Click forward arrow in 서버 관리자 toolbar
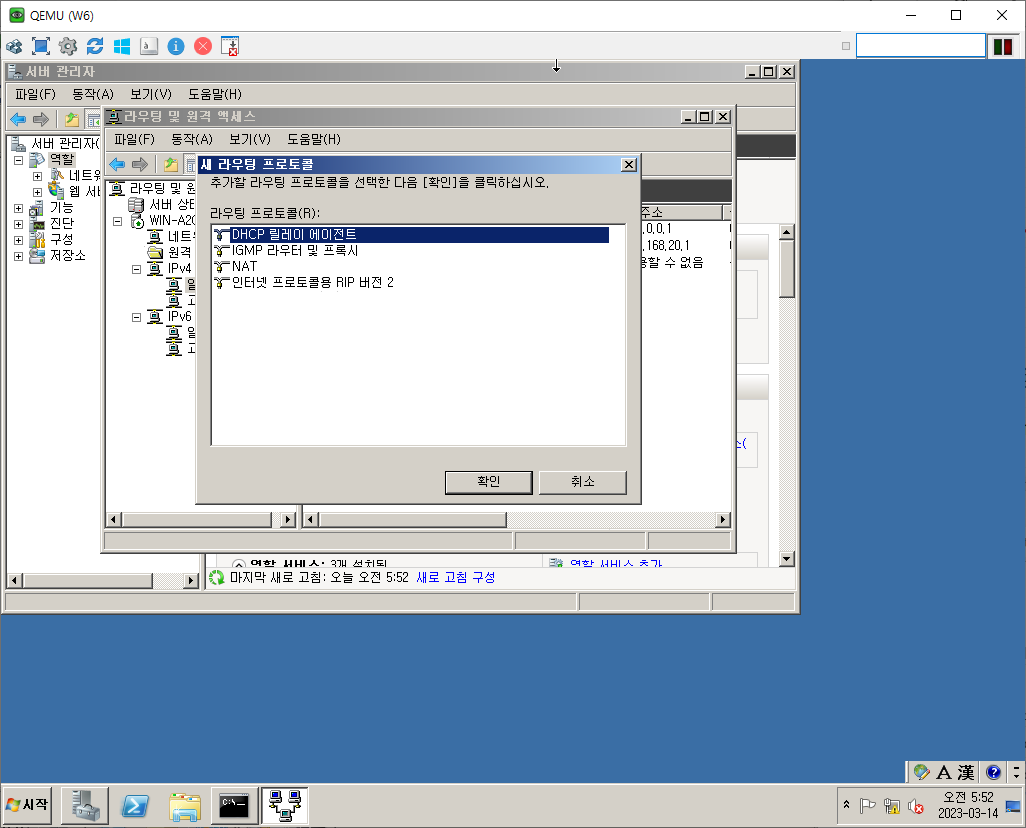This screenshot has width=1026, height=828. (x=41, y=119)
